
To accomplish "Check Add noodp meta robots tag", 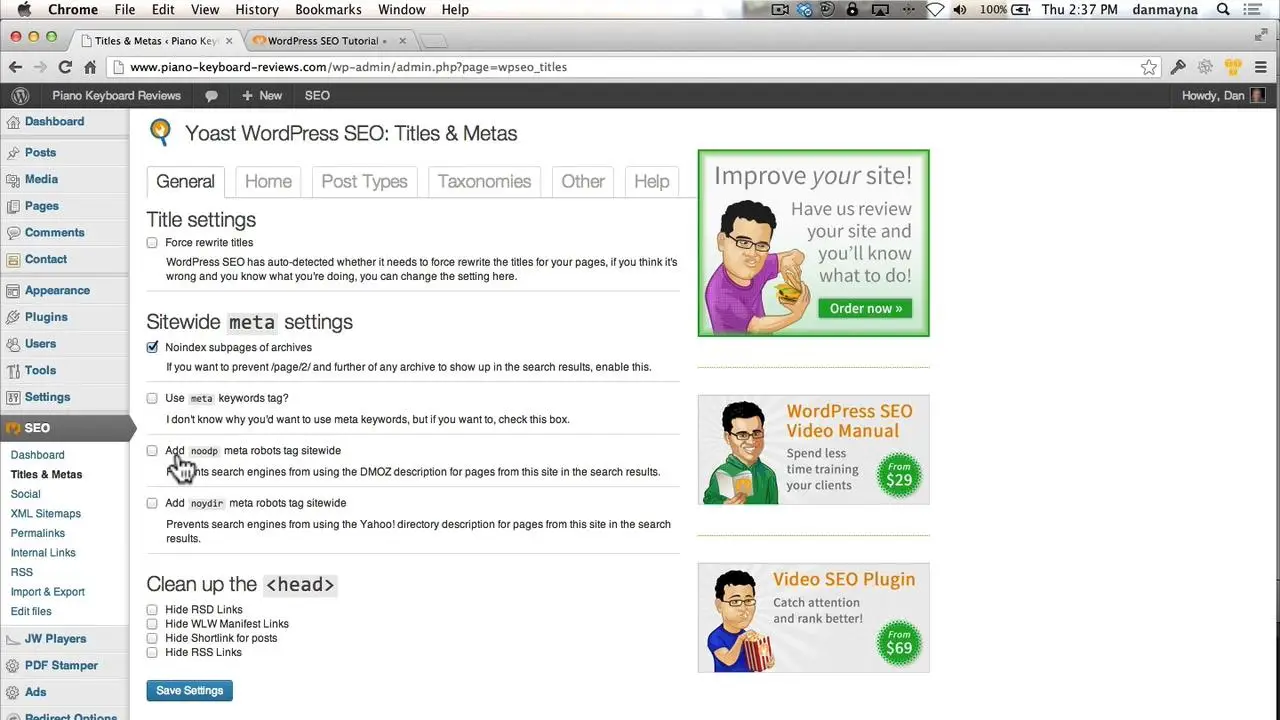I will (152, 451).
